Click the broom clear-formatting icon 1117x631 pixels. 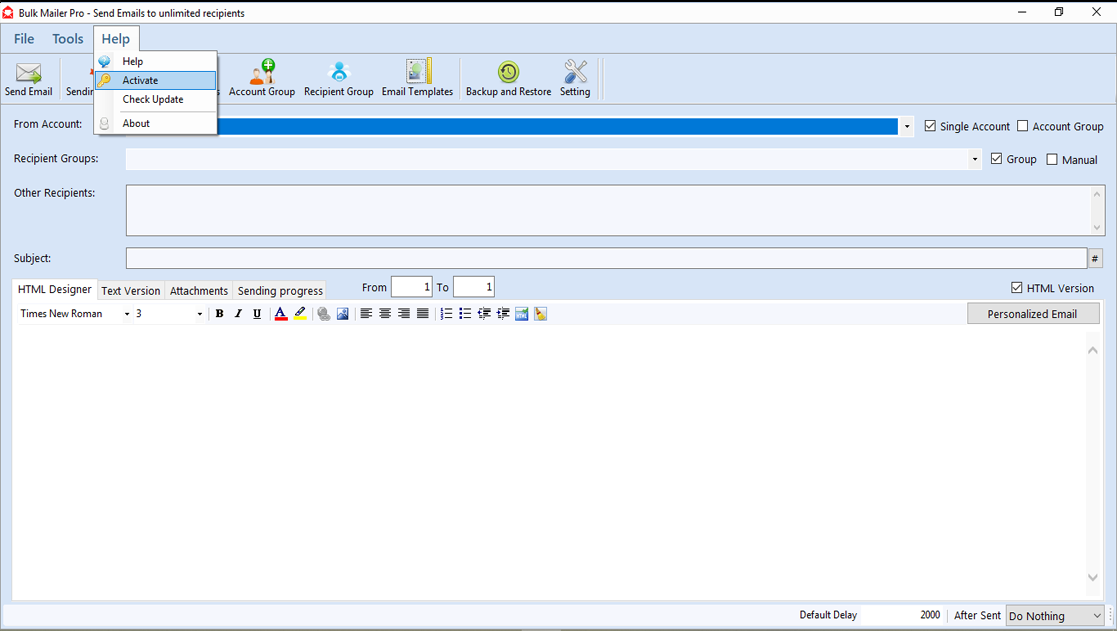tap(541, 313)
